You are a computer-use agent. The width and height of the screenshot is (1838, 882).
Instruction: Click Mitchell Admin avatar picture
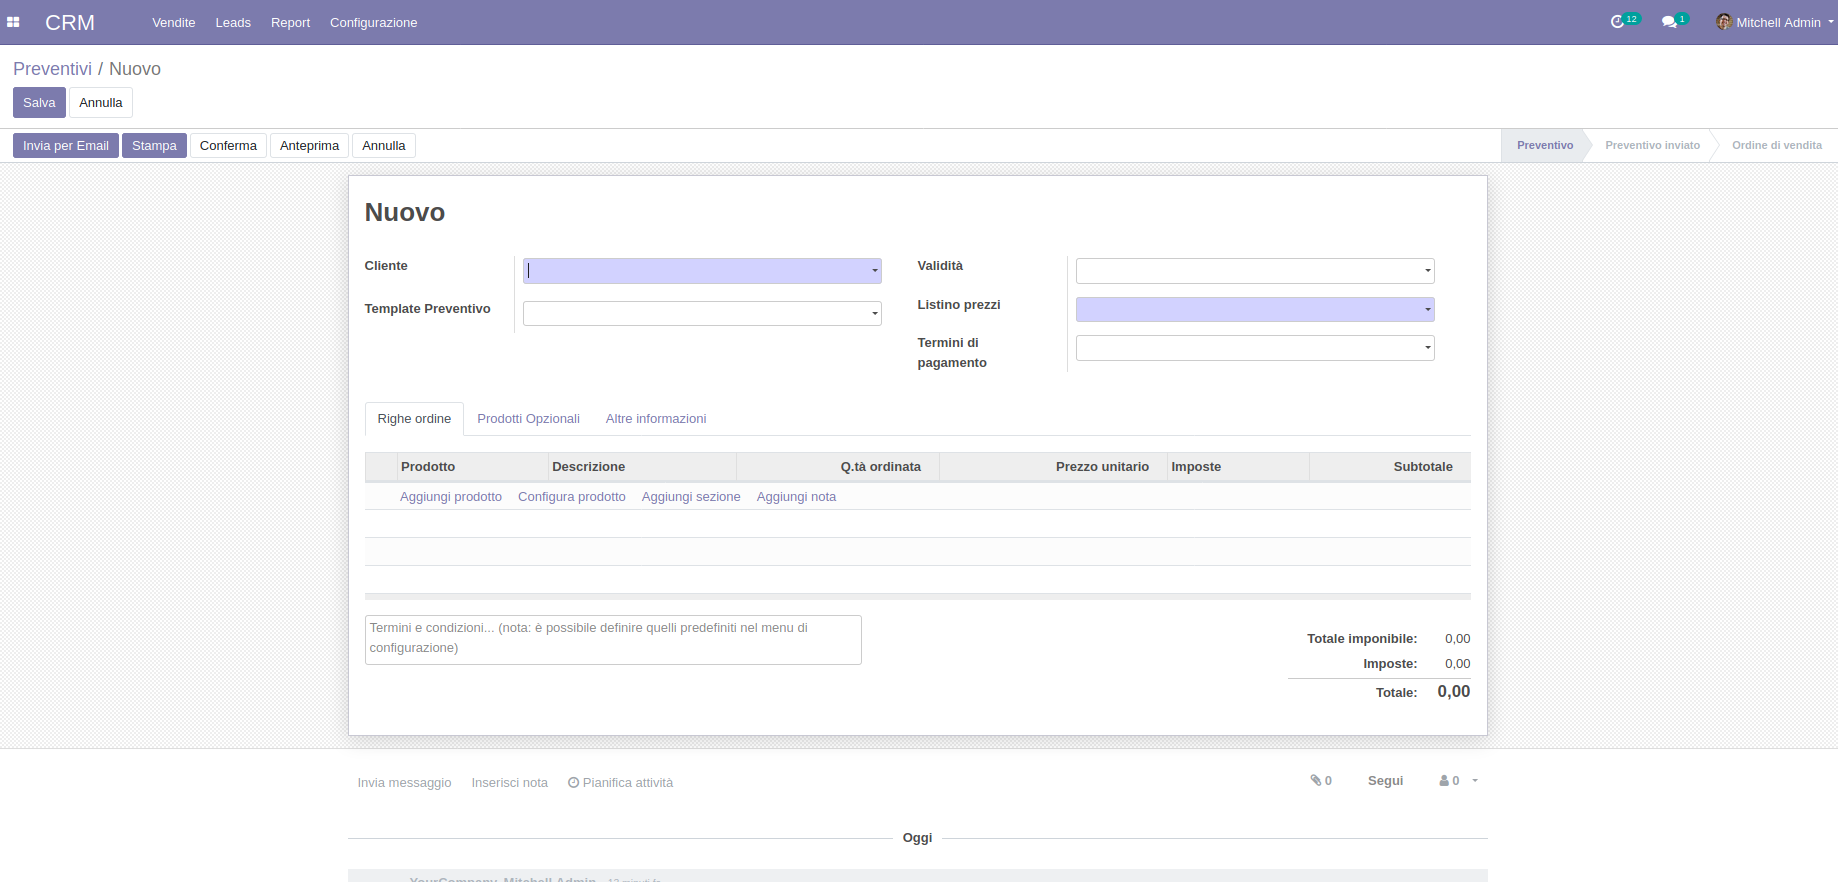click(x=1724, y=22)
